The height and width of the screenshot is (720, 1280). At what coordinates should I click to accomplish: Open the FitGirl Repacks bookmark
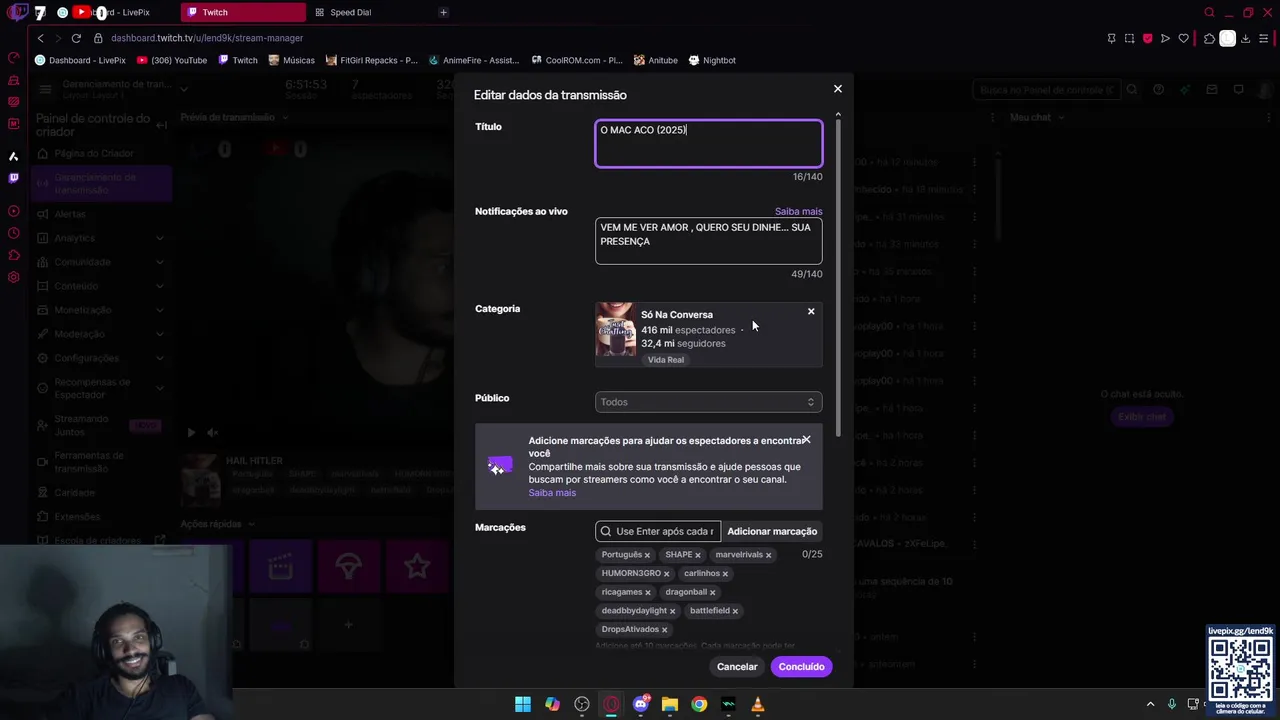(x=371, y=60)
